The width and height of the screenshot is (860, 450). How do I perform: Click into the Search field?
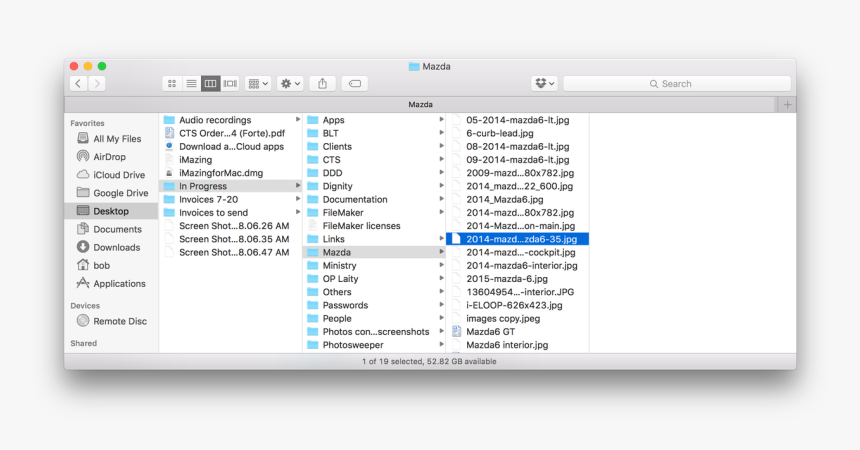point(677,83)
